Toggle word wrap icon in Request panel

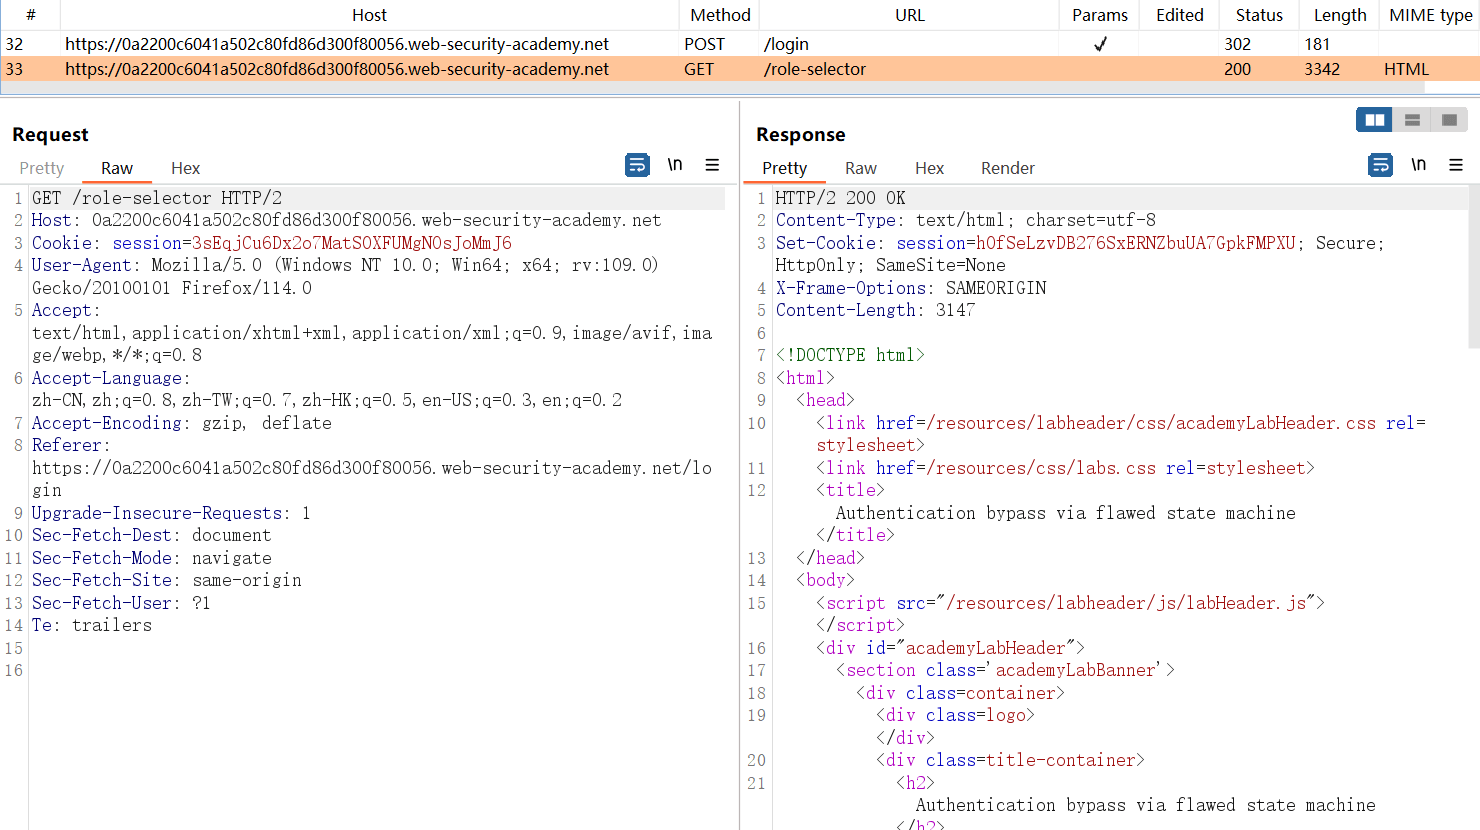tap(637, 165)
